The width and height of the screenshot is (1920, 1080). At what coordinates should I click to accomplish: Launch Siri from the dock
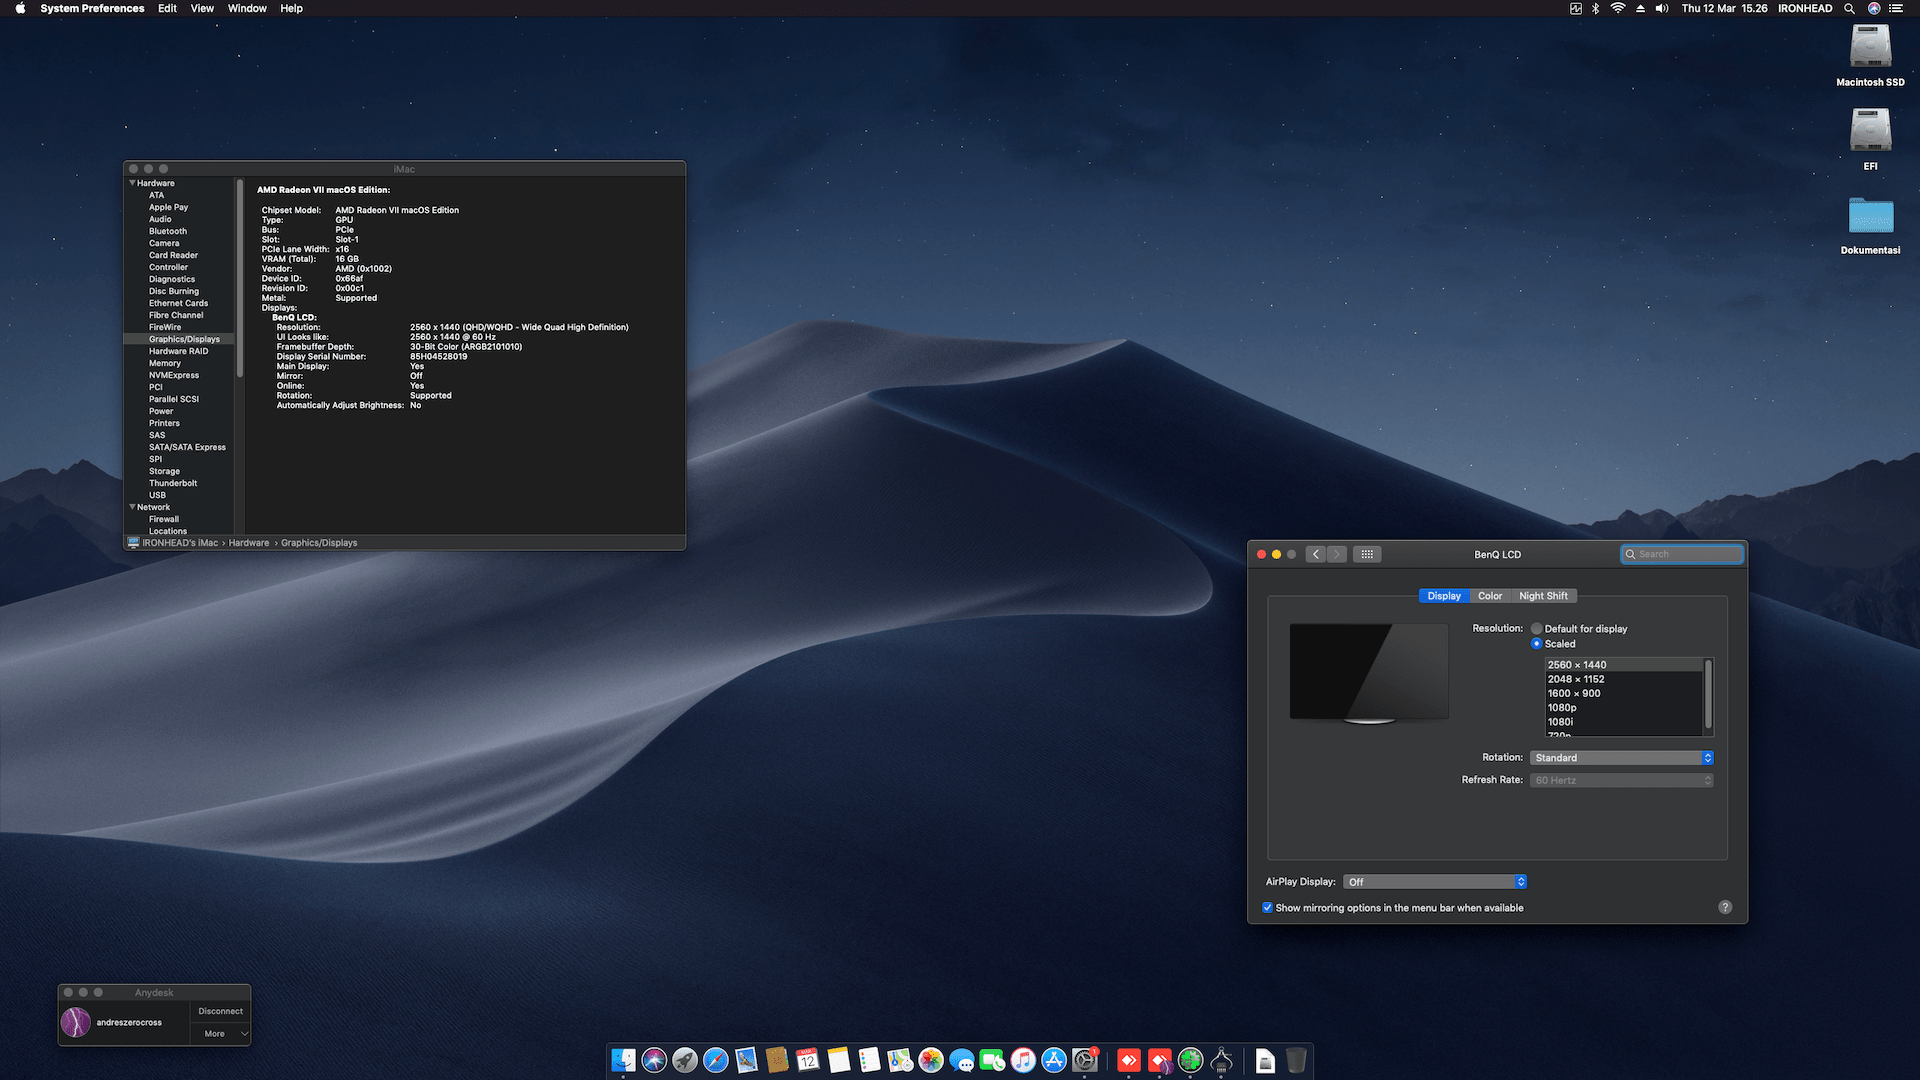[654, 1060]
